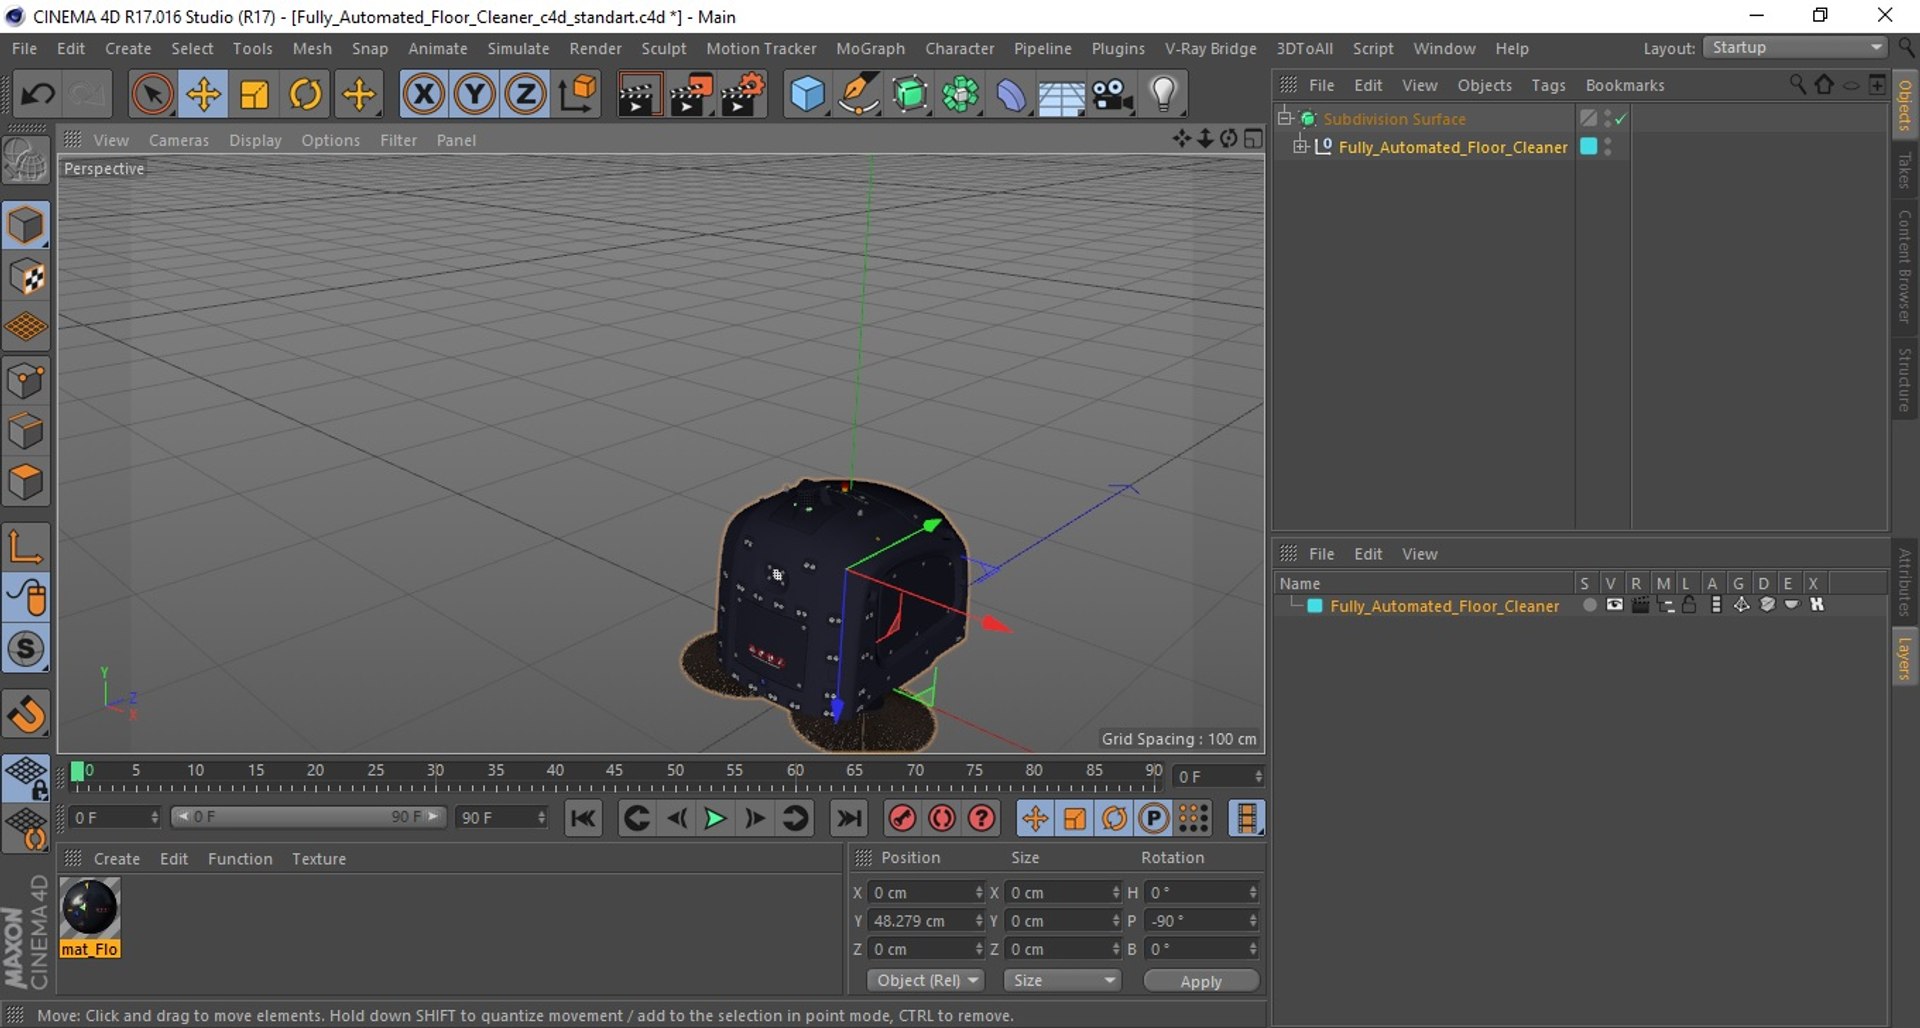Select the mat_Flo material thumbnail

tap(90, 908)
